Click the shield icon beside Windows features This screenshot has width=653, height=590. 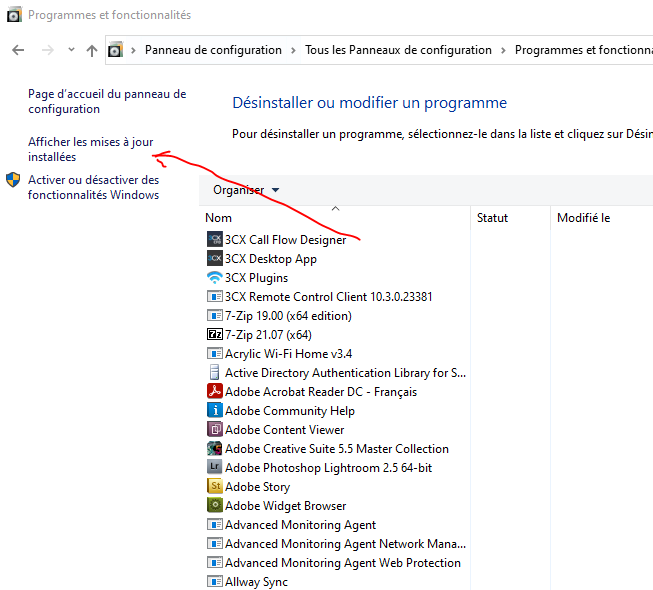(13, 180)
